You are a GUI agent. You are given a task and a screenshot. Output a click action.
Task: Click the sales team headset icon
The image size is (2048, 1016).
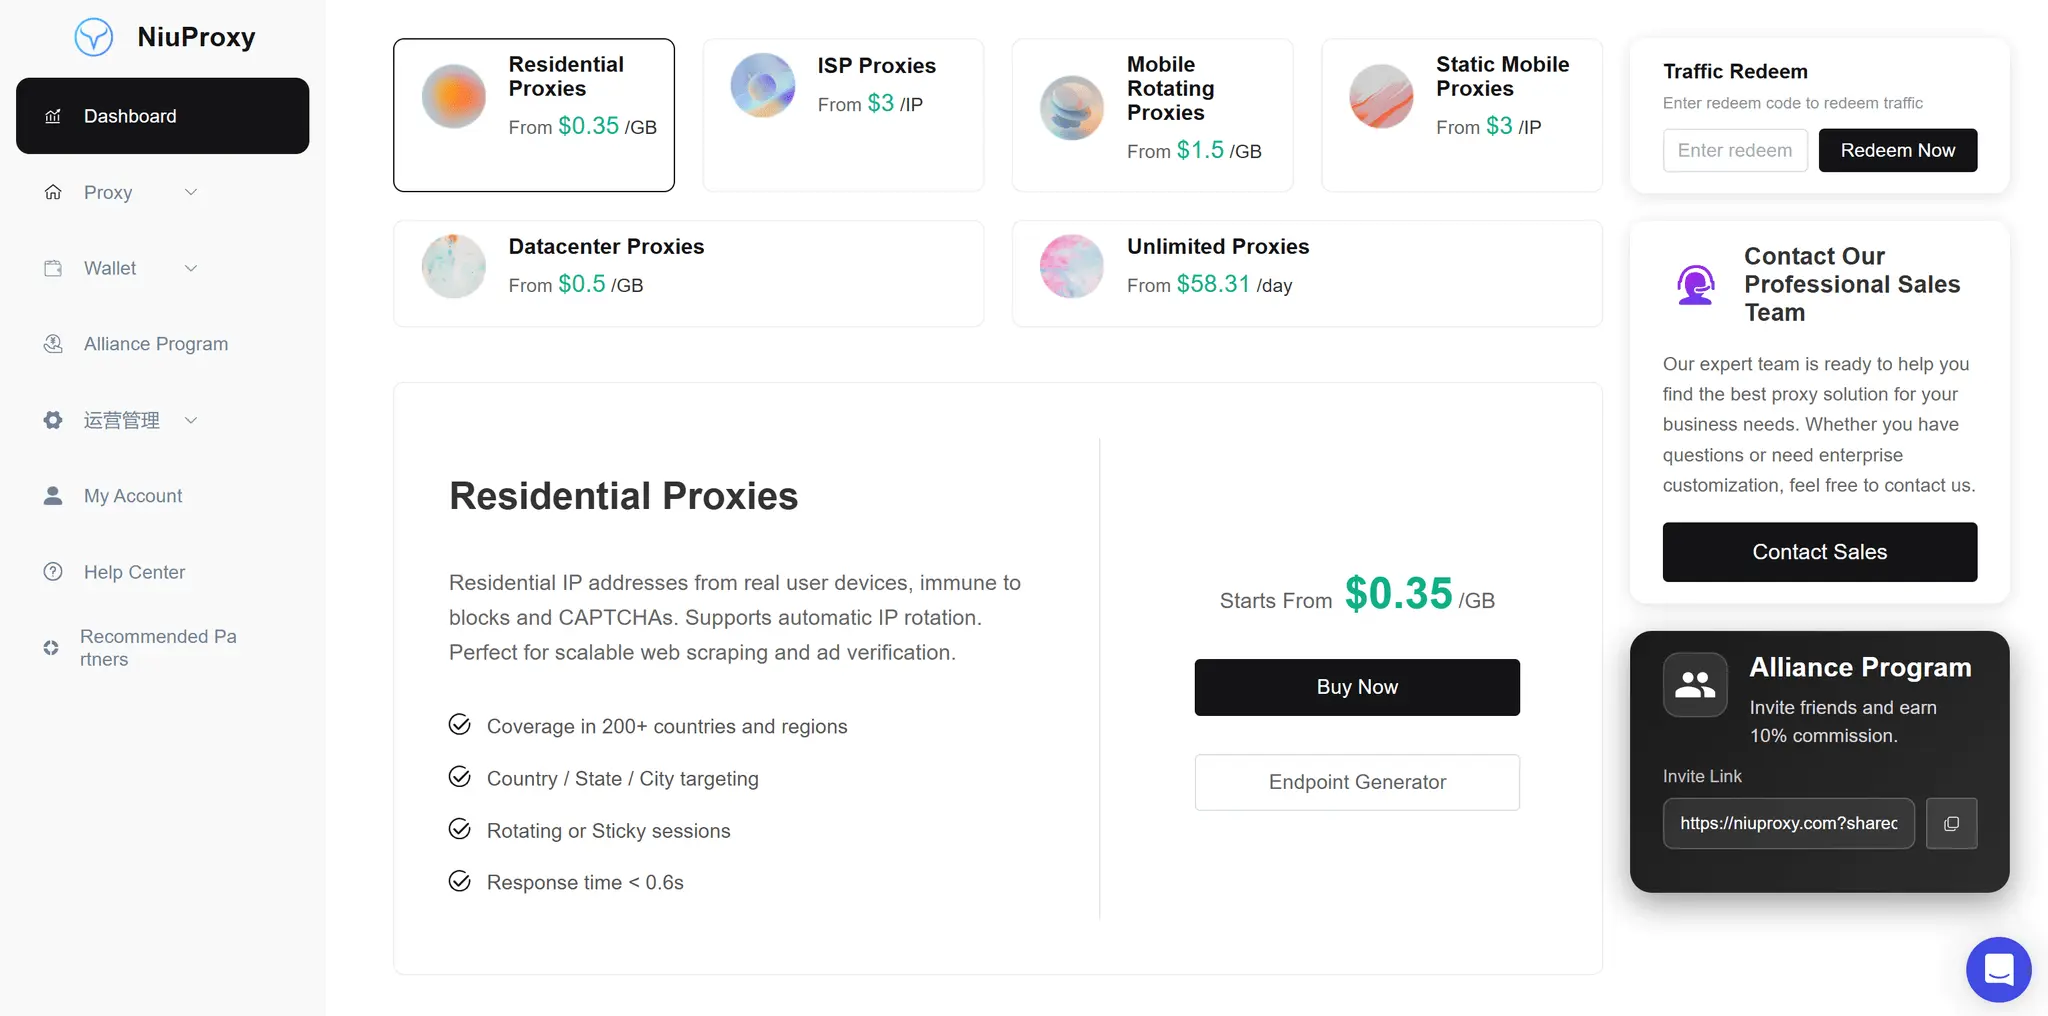click(x=1696, y=285)
